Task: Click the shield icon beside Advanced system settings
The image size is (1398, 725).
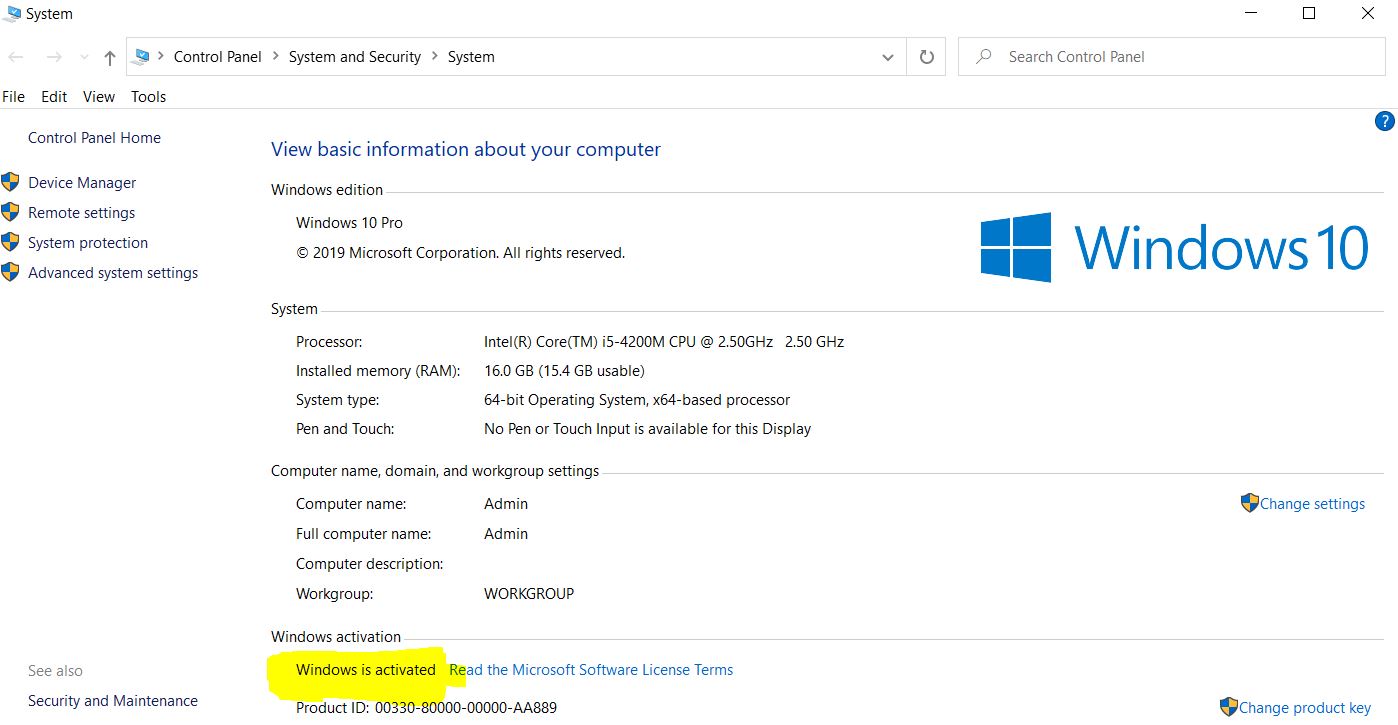Action: point(10,272)
